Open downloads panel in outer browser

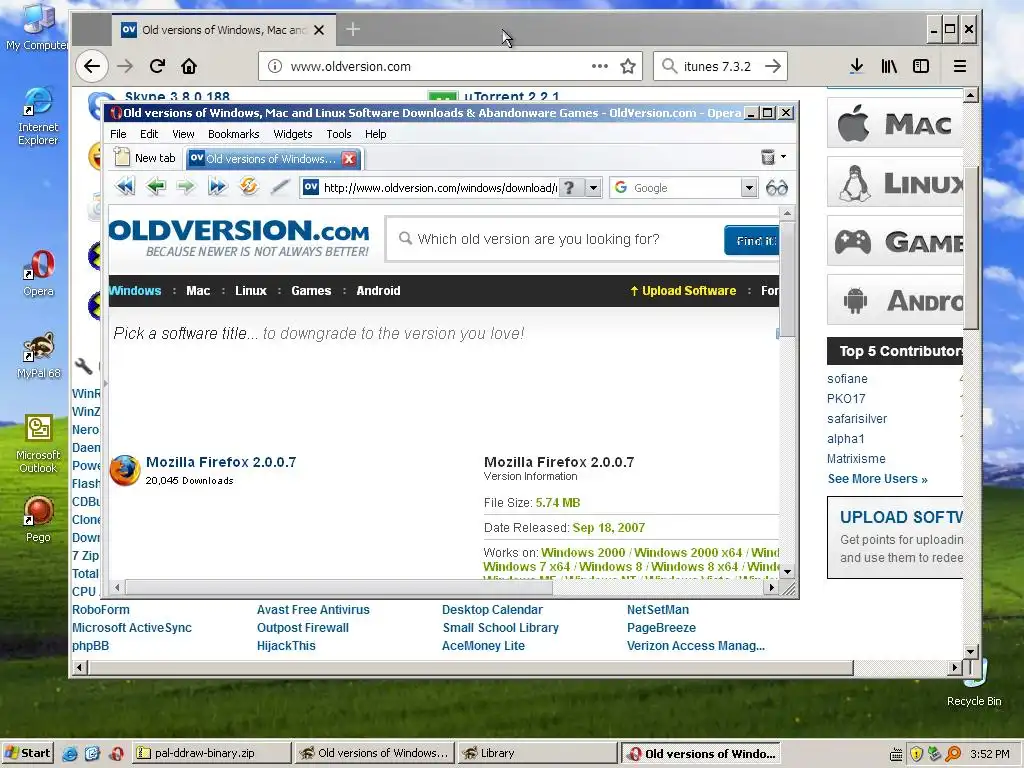(857, 66)
